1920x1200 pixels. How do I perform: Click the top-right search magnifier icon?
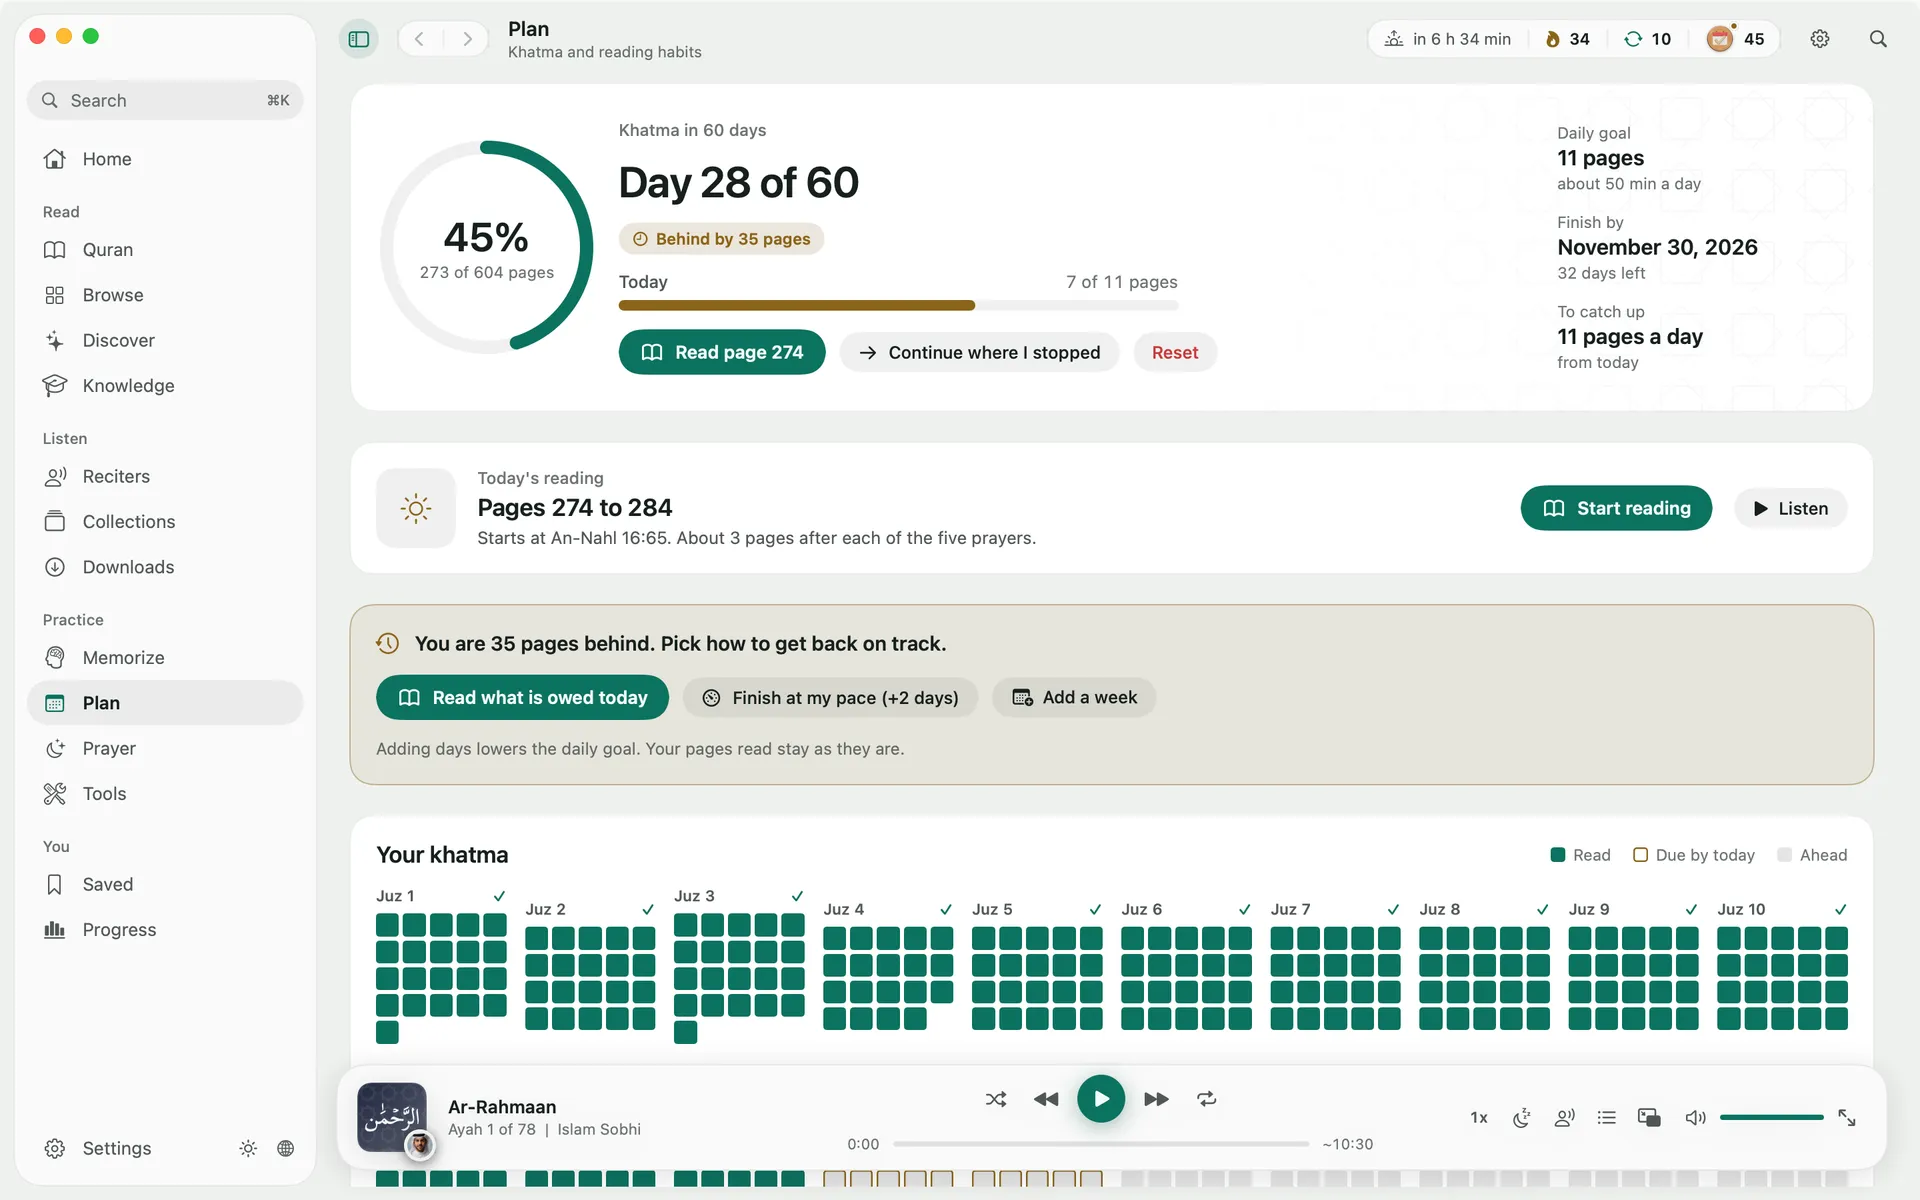click(1878, 39)
